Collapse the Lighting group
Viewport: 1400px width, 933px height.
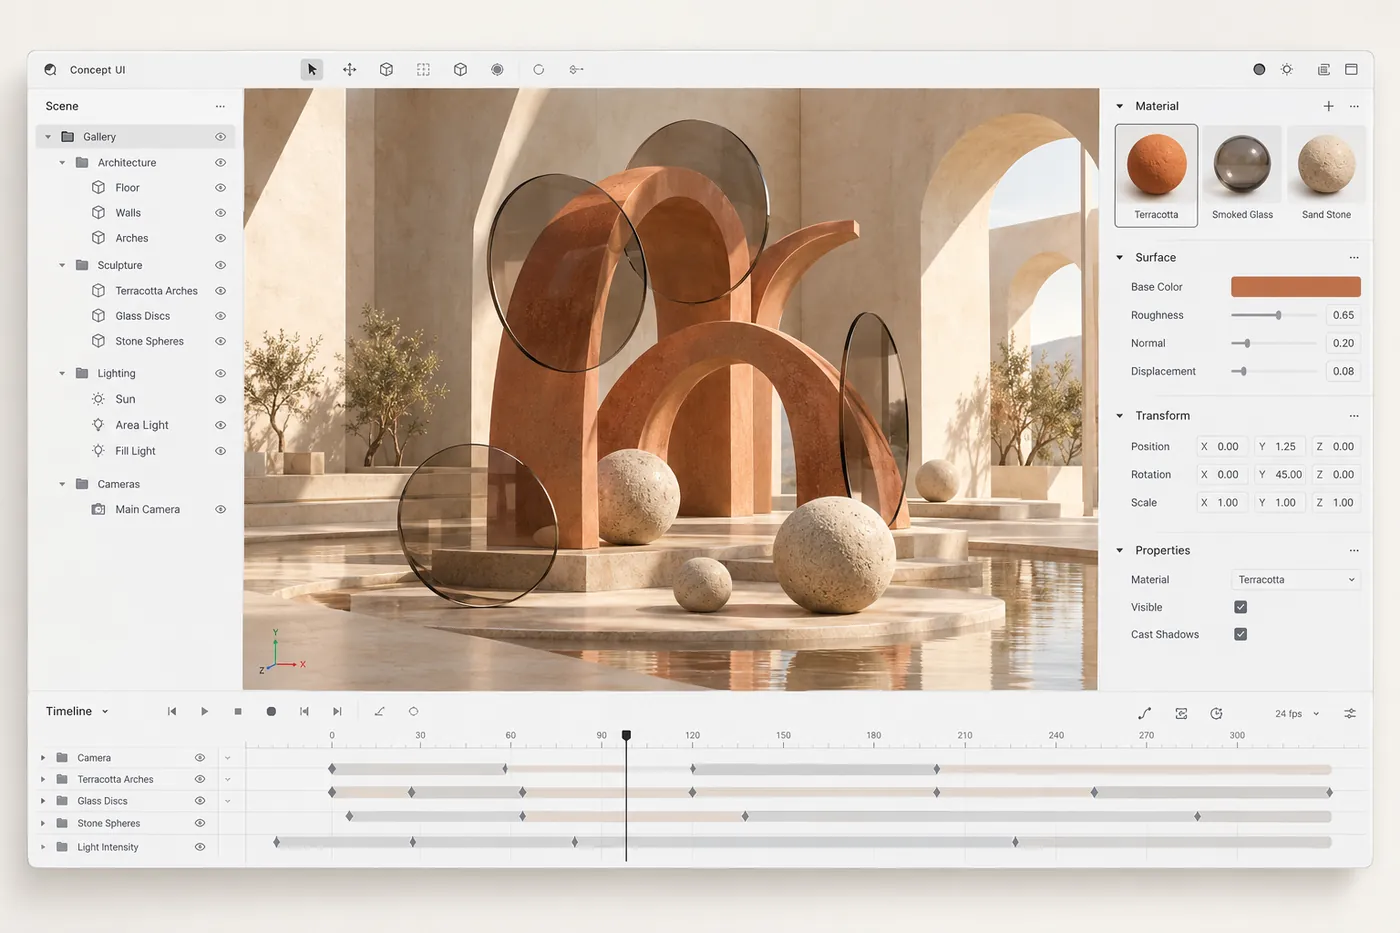tap(62, 373)
